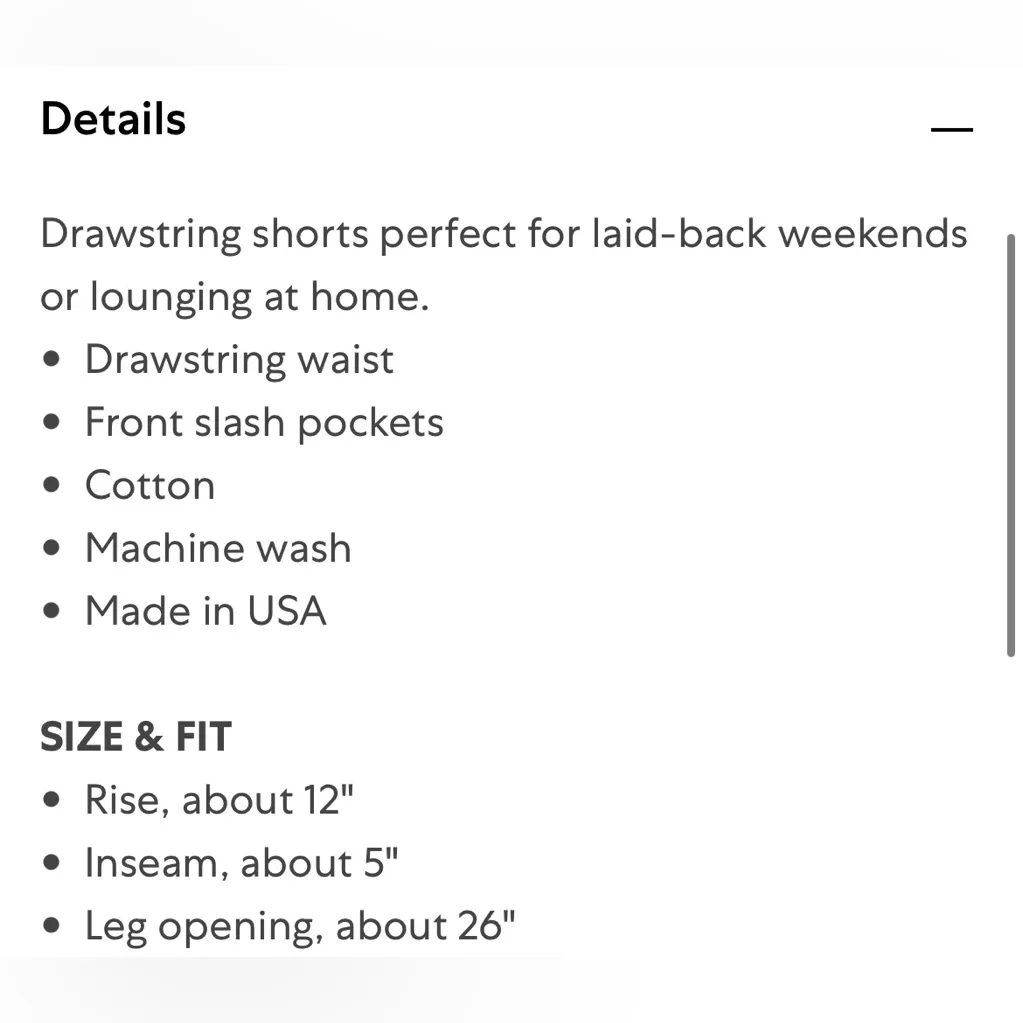Click the bullet point beside Cotton
This screenshot has width=1023, height=1023.
[51, 485]
